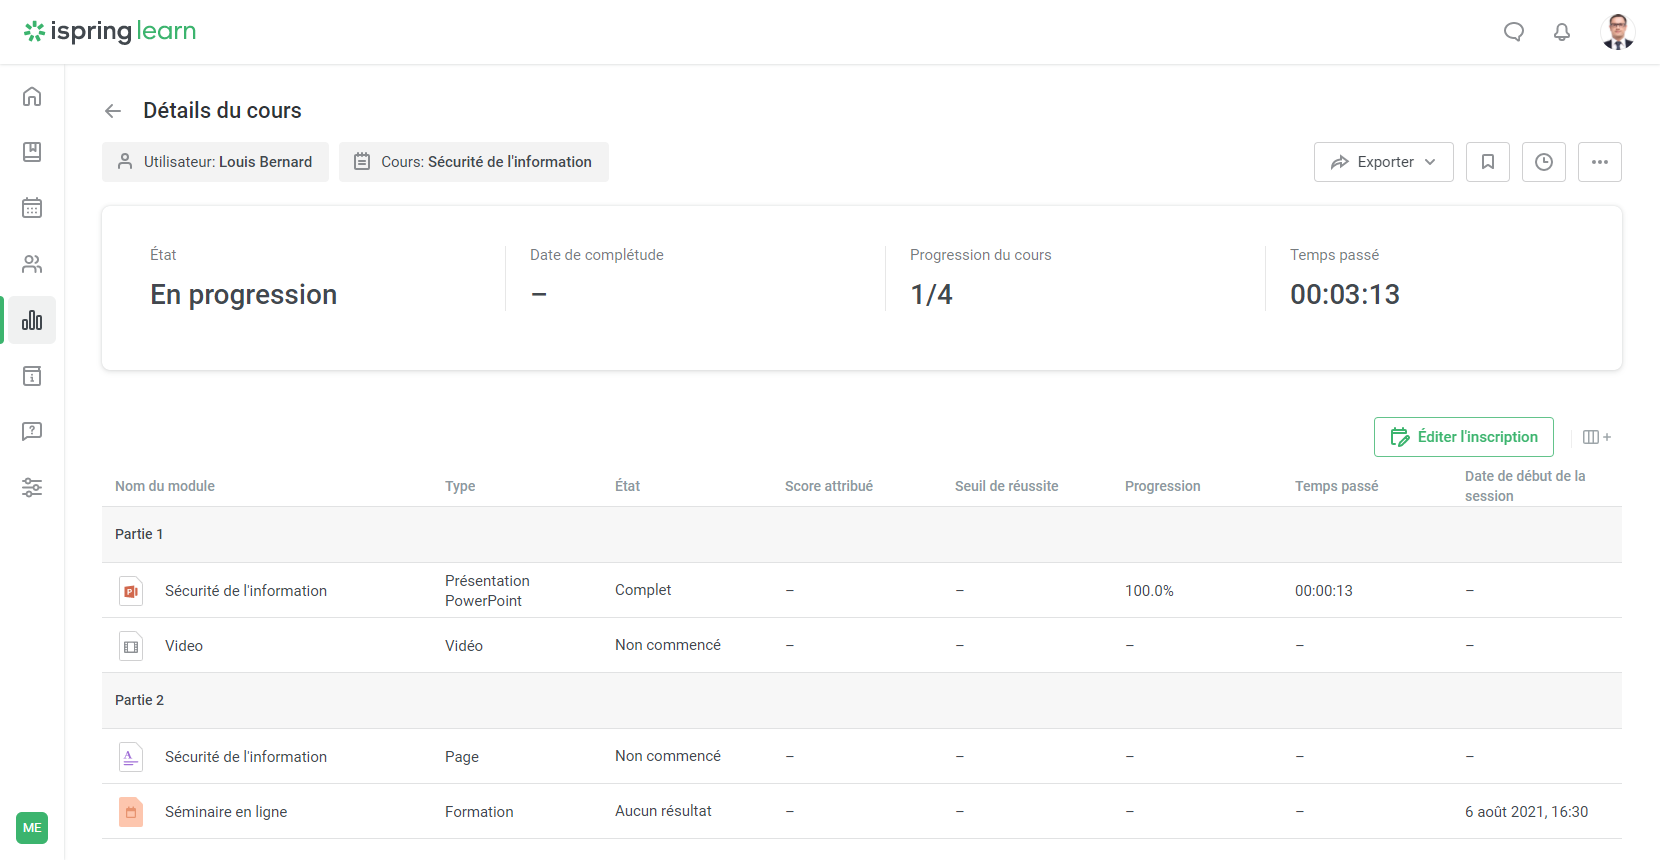Open the users icon in sidebar
The width and height of the screenshot is (1660, 860).
click(x=32, y=264)
